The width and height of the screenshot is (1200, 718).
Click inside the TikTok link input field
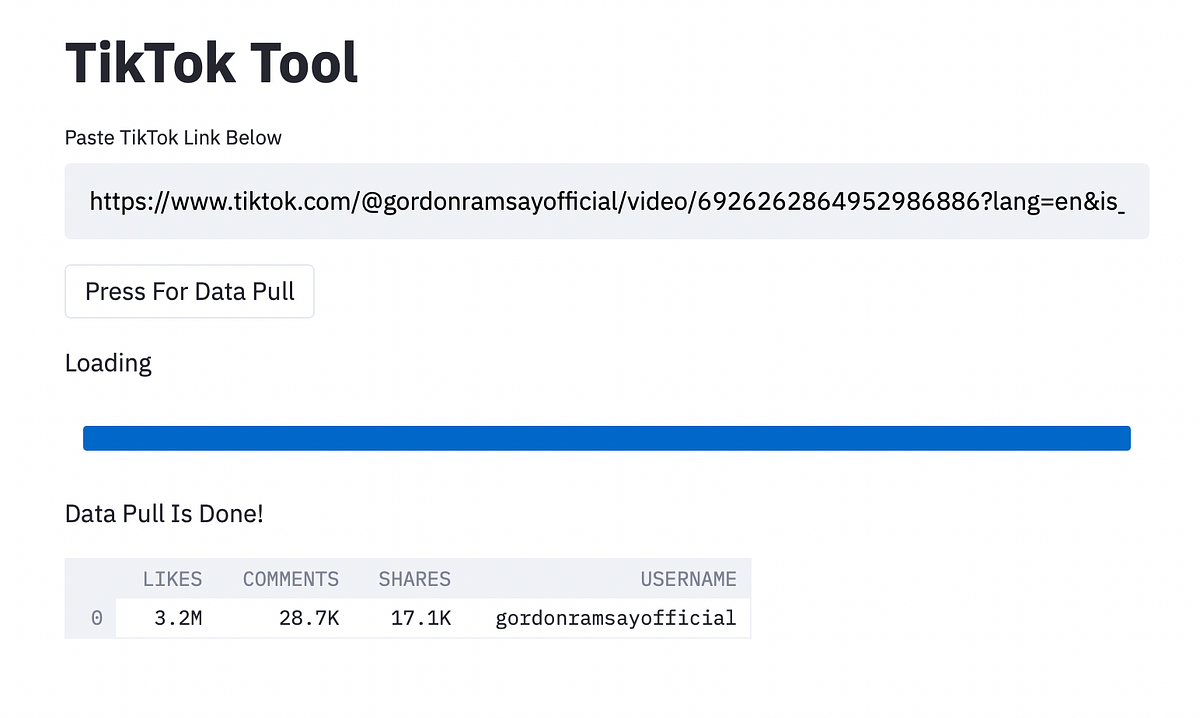tap(606, 201)
